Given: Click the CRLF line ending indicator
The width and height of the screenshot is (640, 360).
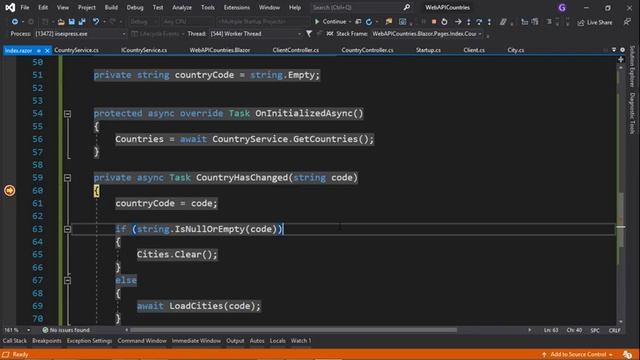Looking at the screenshot, I should click(614, 330).
